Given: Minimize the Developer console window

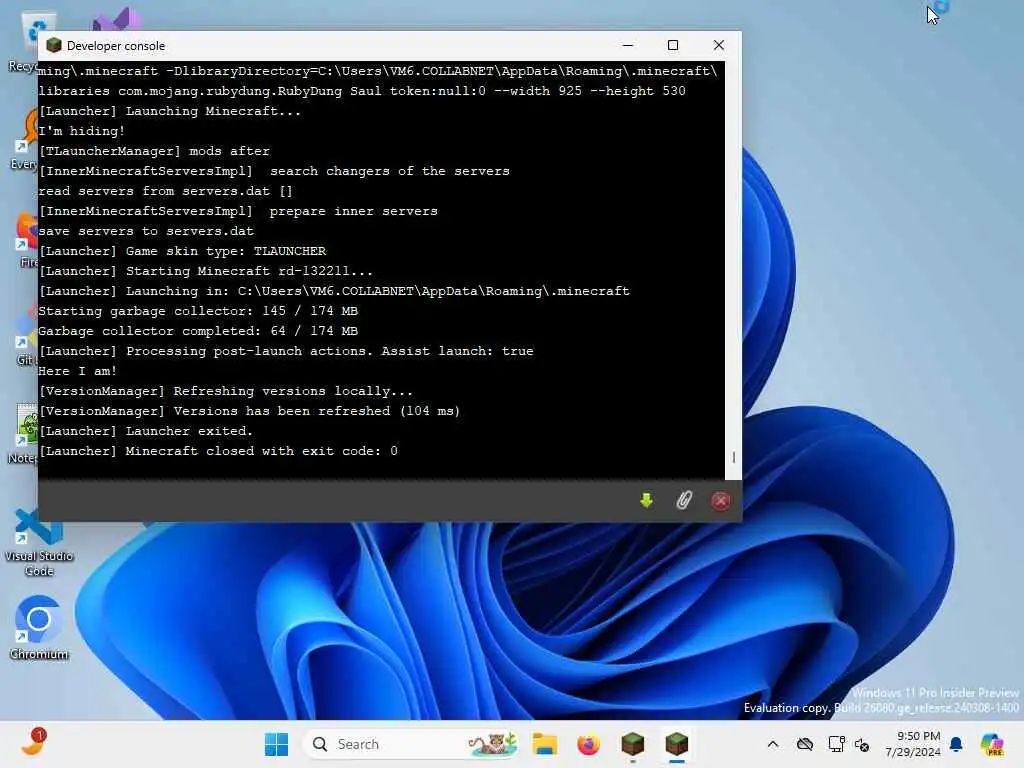Looking at the screenshot, I should (x=628, y=45).
